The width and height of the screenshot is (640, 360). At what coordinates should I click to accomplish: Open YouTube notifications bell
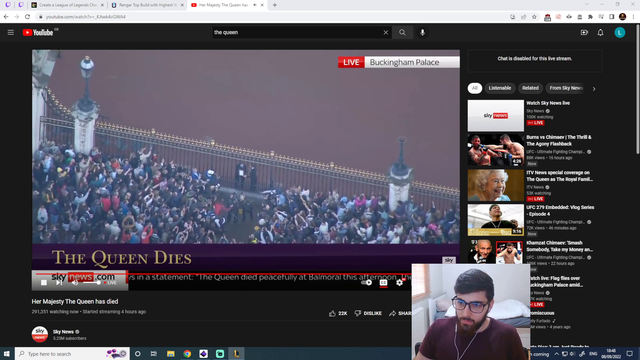pos(600,32)
